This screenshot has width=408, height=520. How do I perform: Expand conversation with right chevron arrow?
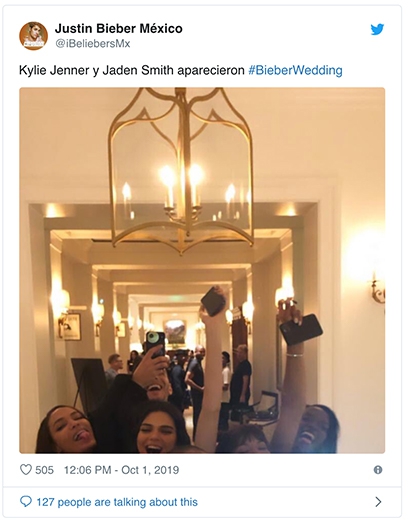coord(378,502)
